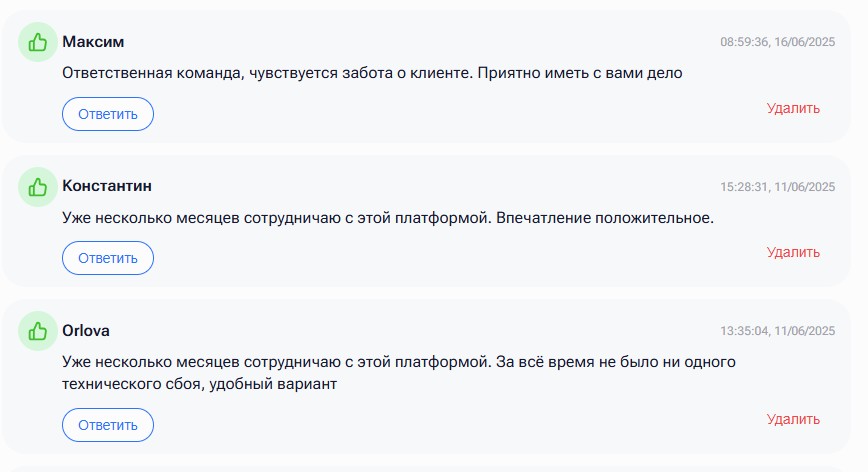Open the reply to Orlova's review
Viewport: 868px width, 472px height.
(x=108, y=425)
